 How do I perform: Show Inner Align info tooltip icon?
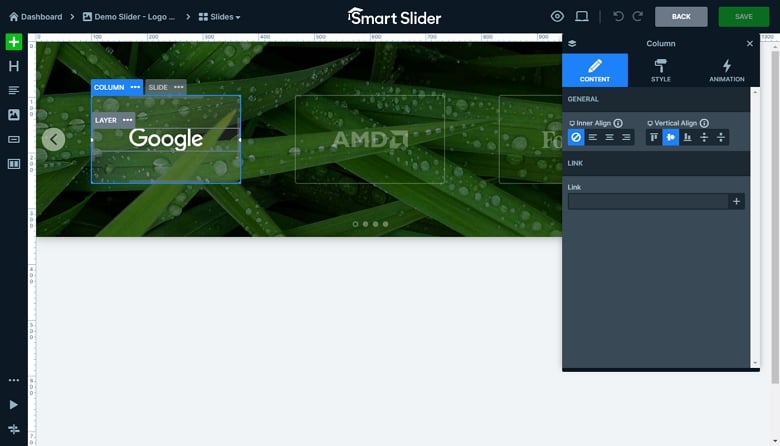(618, 123)
